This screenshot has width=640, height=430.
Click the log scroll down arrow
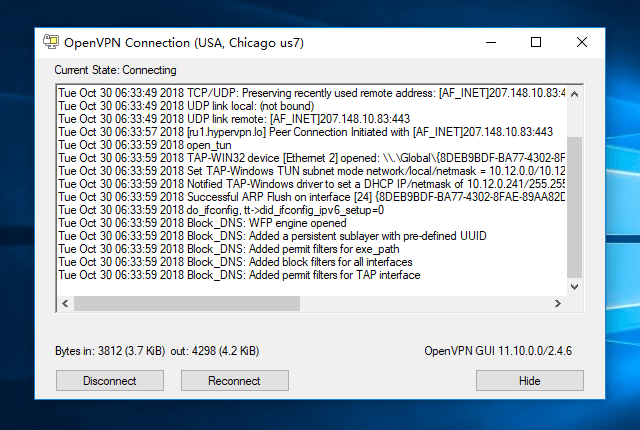coord(574,287)
